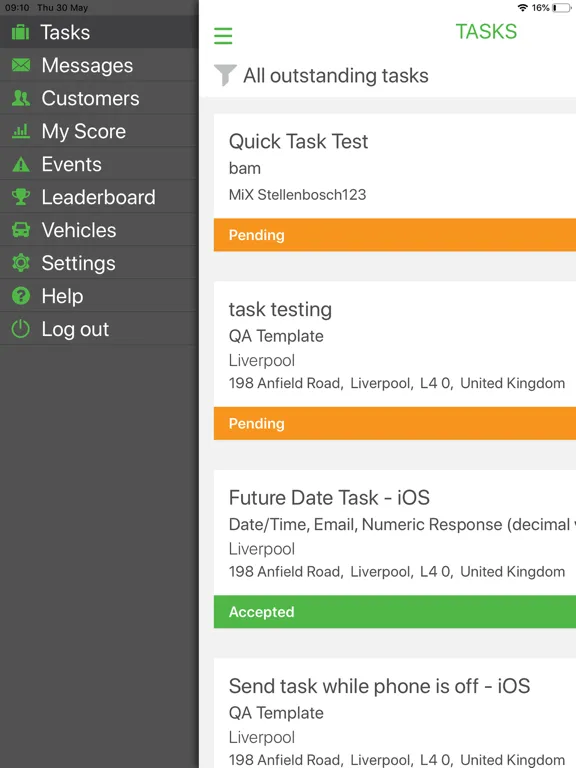Screen dimensions: 576x768
Task: Open the task filter funnel icon
Action: (x=225, y=75)
